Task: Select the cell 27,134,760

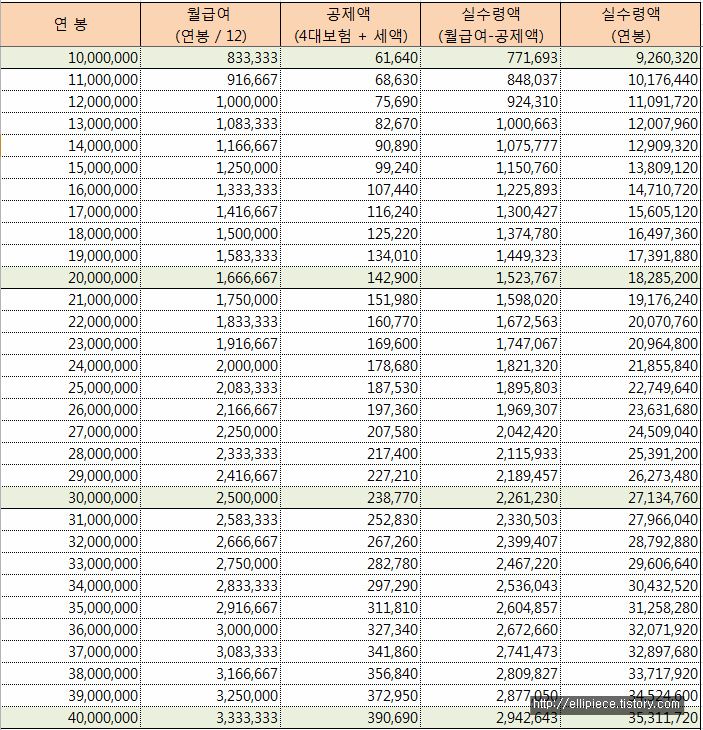Action: (x=631, y=498)
